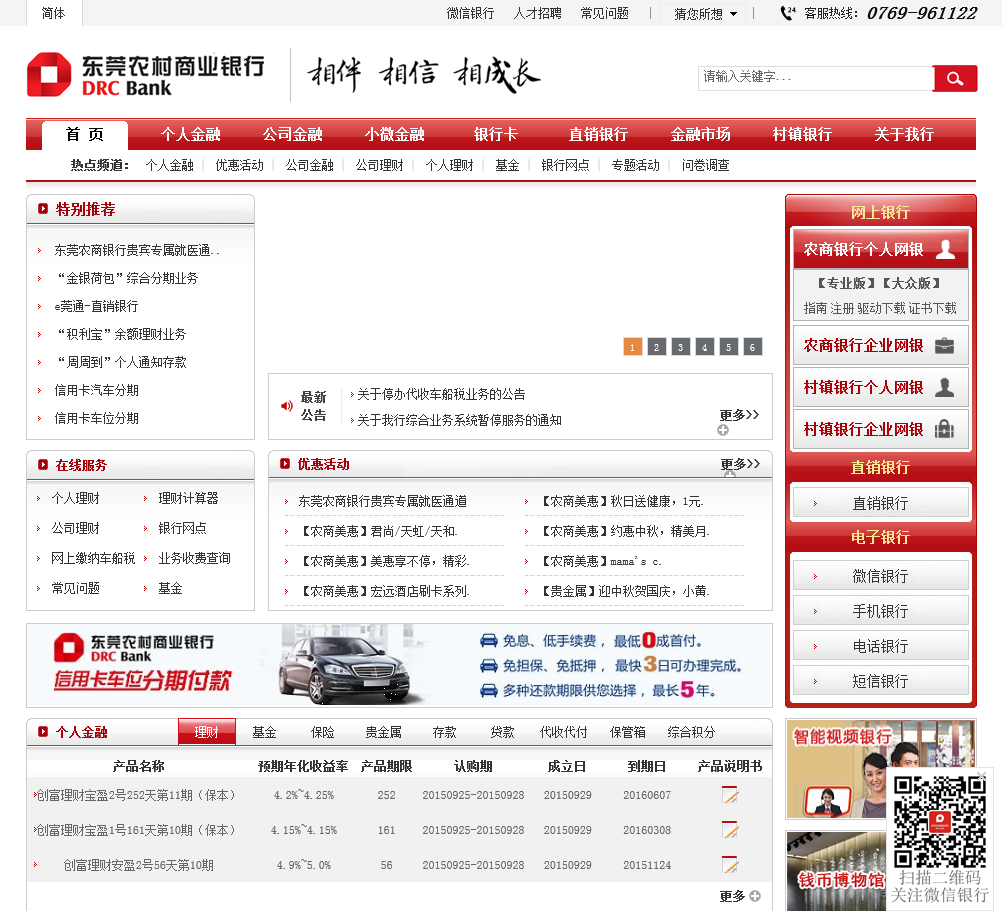Open 业务收费查询 service link
This screenshot has height=911, width=1002.
[194, 558]
